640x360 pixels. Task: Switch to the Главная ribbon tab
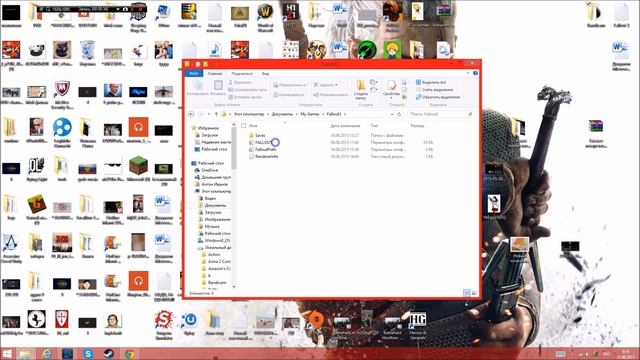pos(215,73)
